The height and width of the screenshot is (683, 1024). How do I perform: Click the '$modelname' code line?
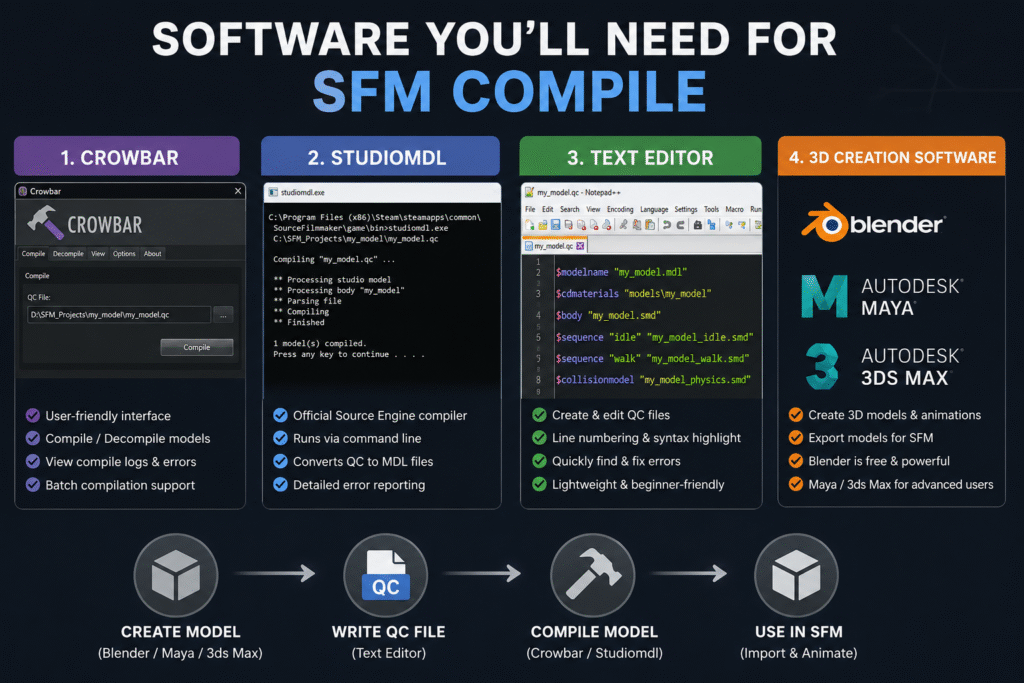(x=621, y=272)
